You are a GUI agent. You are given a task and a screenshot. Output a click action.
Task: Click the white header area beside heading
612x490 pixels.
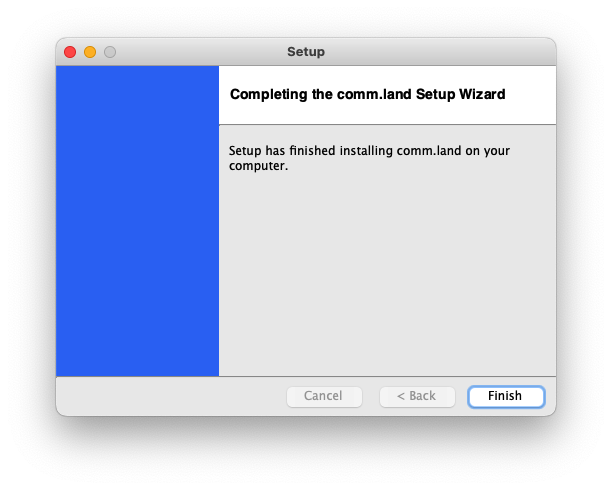point(530,95)
